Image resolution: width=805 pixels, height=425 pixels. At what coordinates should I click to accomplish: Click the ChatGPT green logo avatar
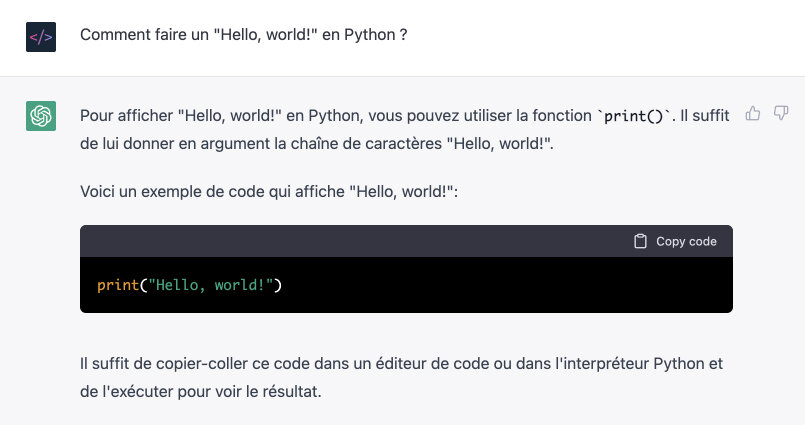[41, 116]
